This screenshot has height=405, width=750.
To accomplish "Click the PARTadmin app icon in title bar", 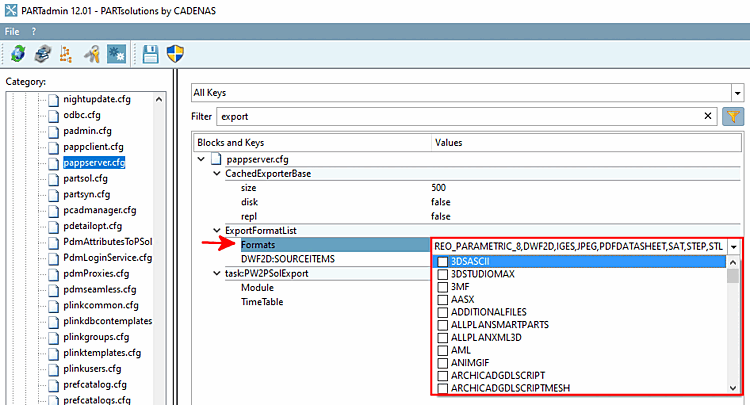I will [x=11, y=10].
